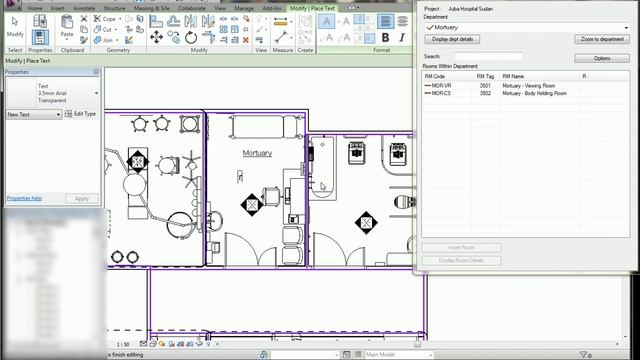Switch to the Collaborate ribbon tab

tap(192, 8)
